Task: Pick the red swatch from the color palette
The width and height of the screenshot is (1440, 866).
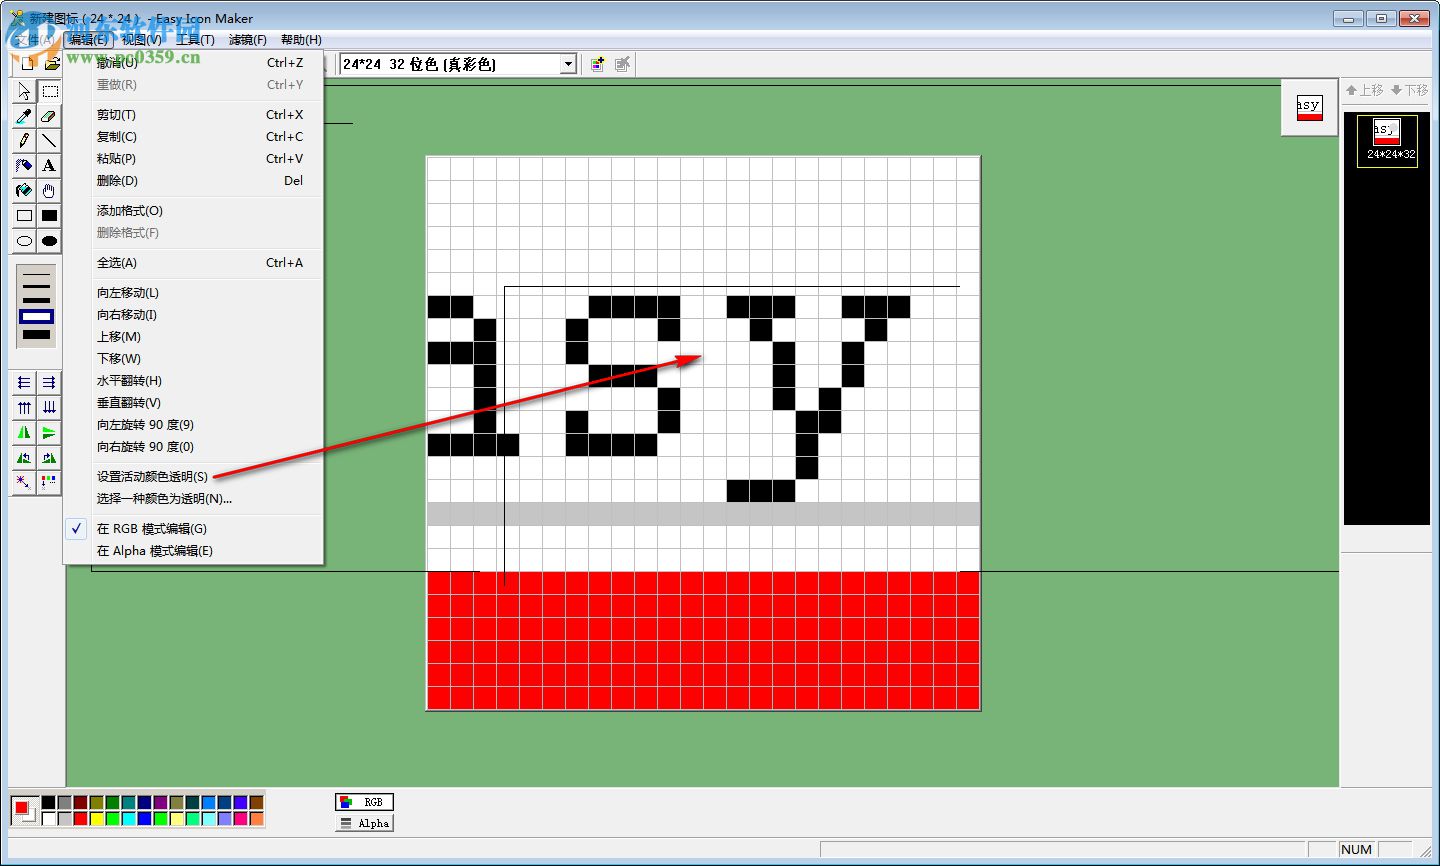Action: (78, 818)
